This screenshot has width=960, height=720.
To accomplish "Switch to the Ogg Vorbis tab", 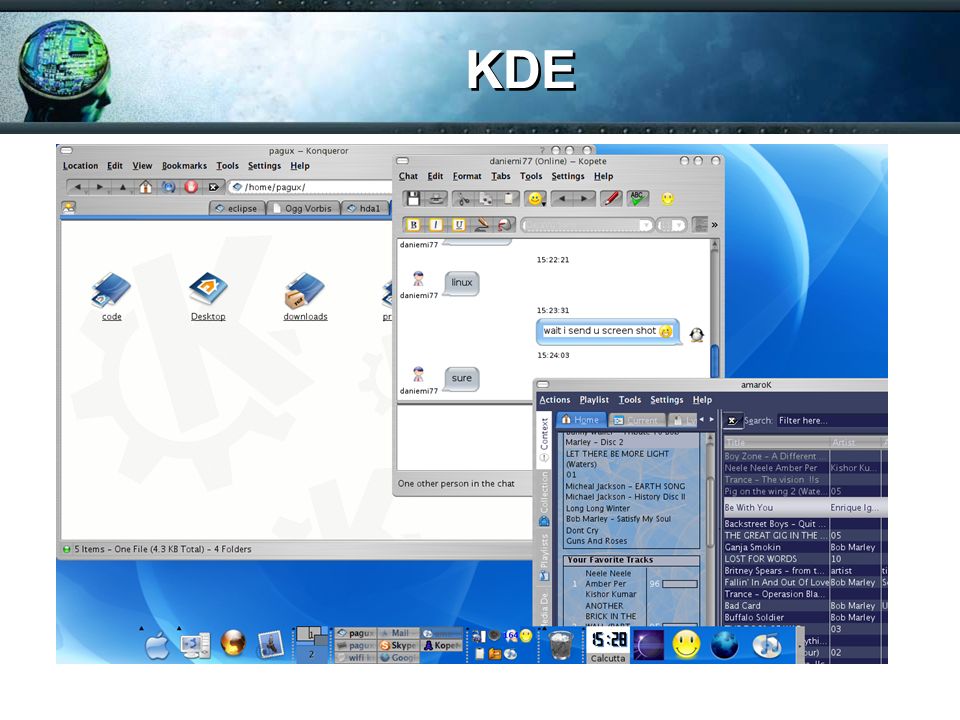I will click(x=302, y=208).
